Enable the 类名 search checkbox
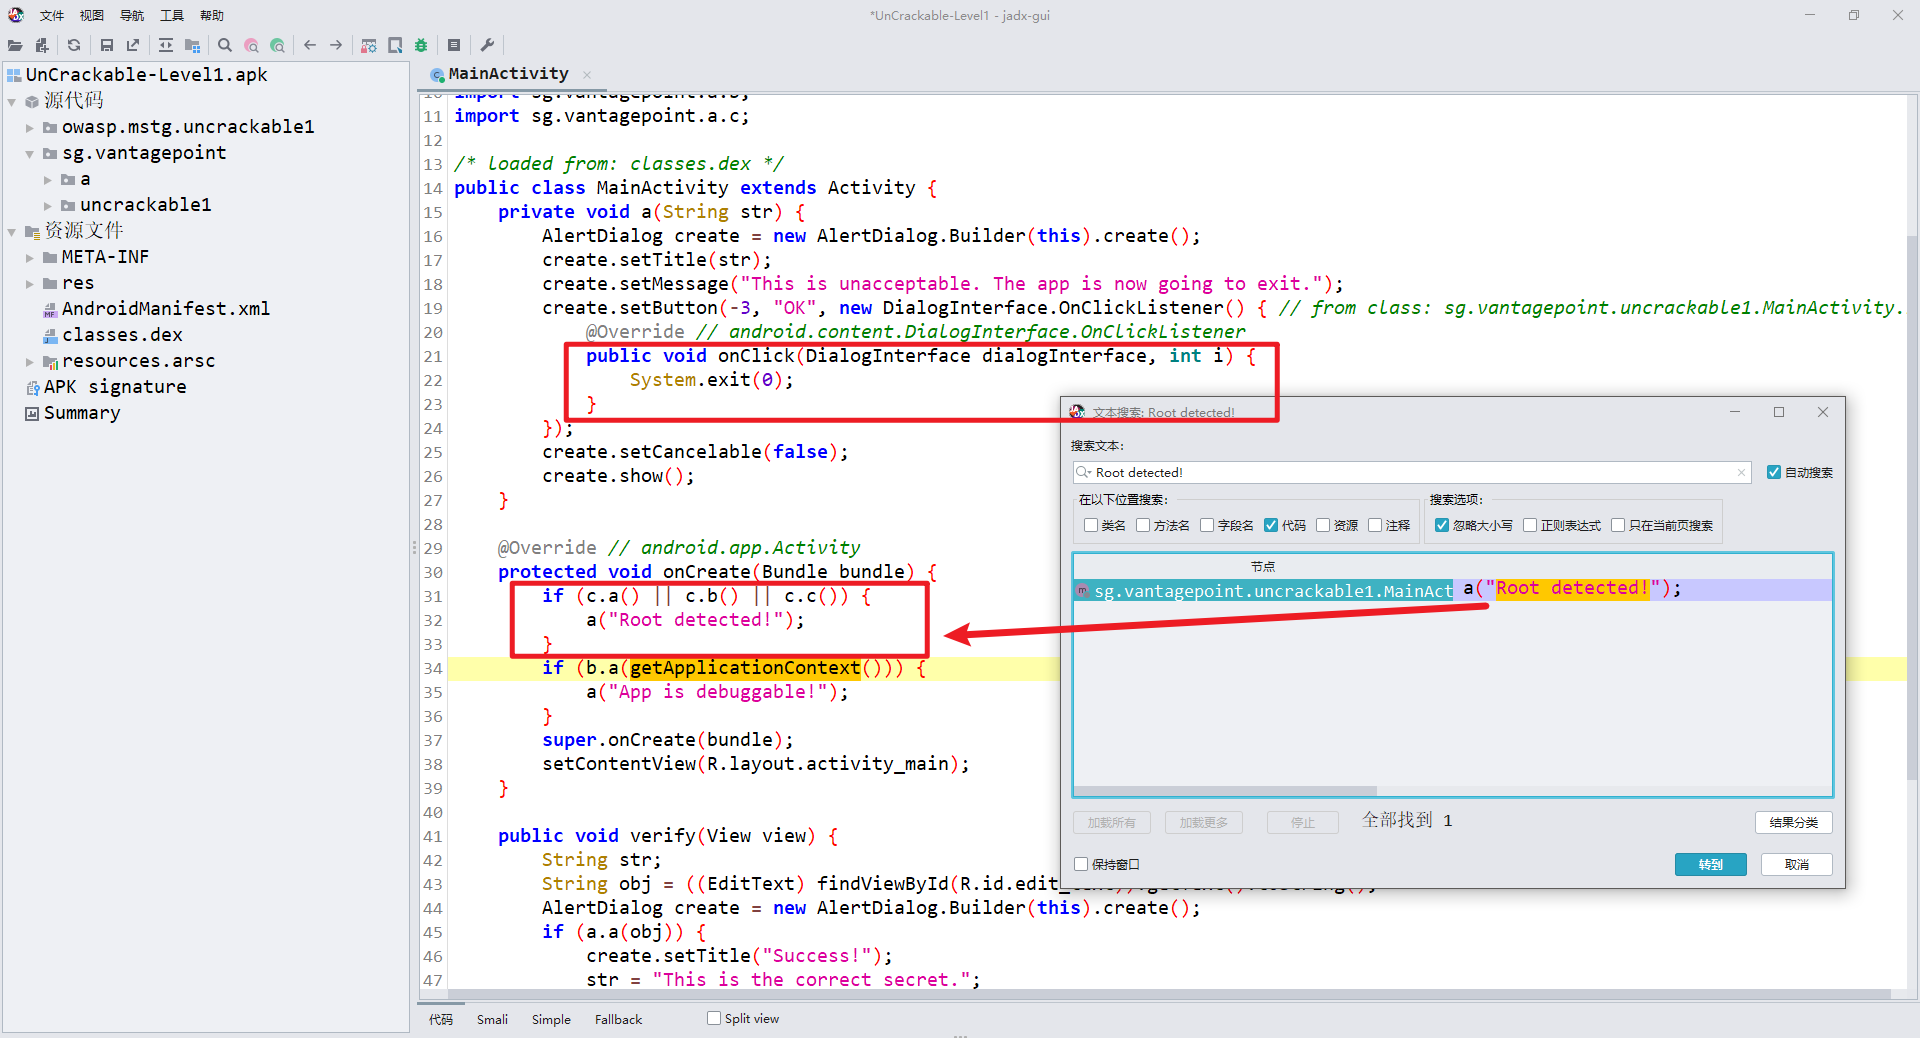 [1091, 525]
